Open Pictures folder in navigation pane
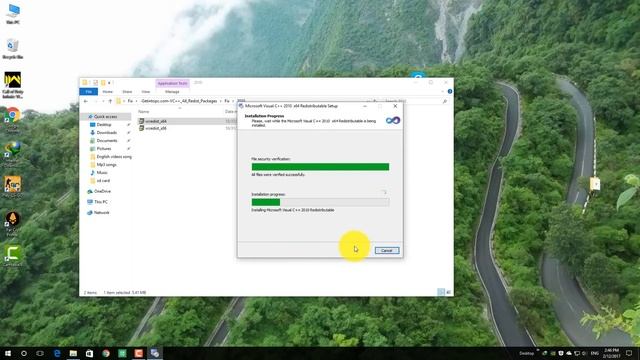The image size is (640, 360). pos(104,149)
